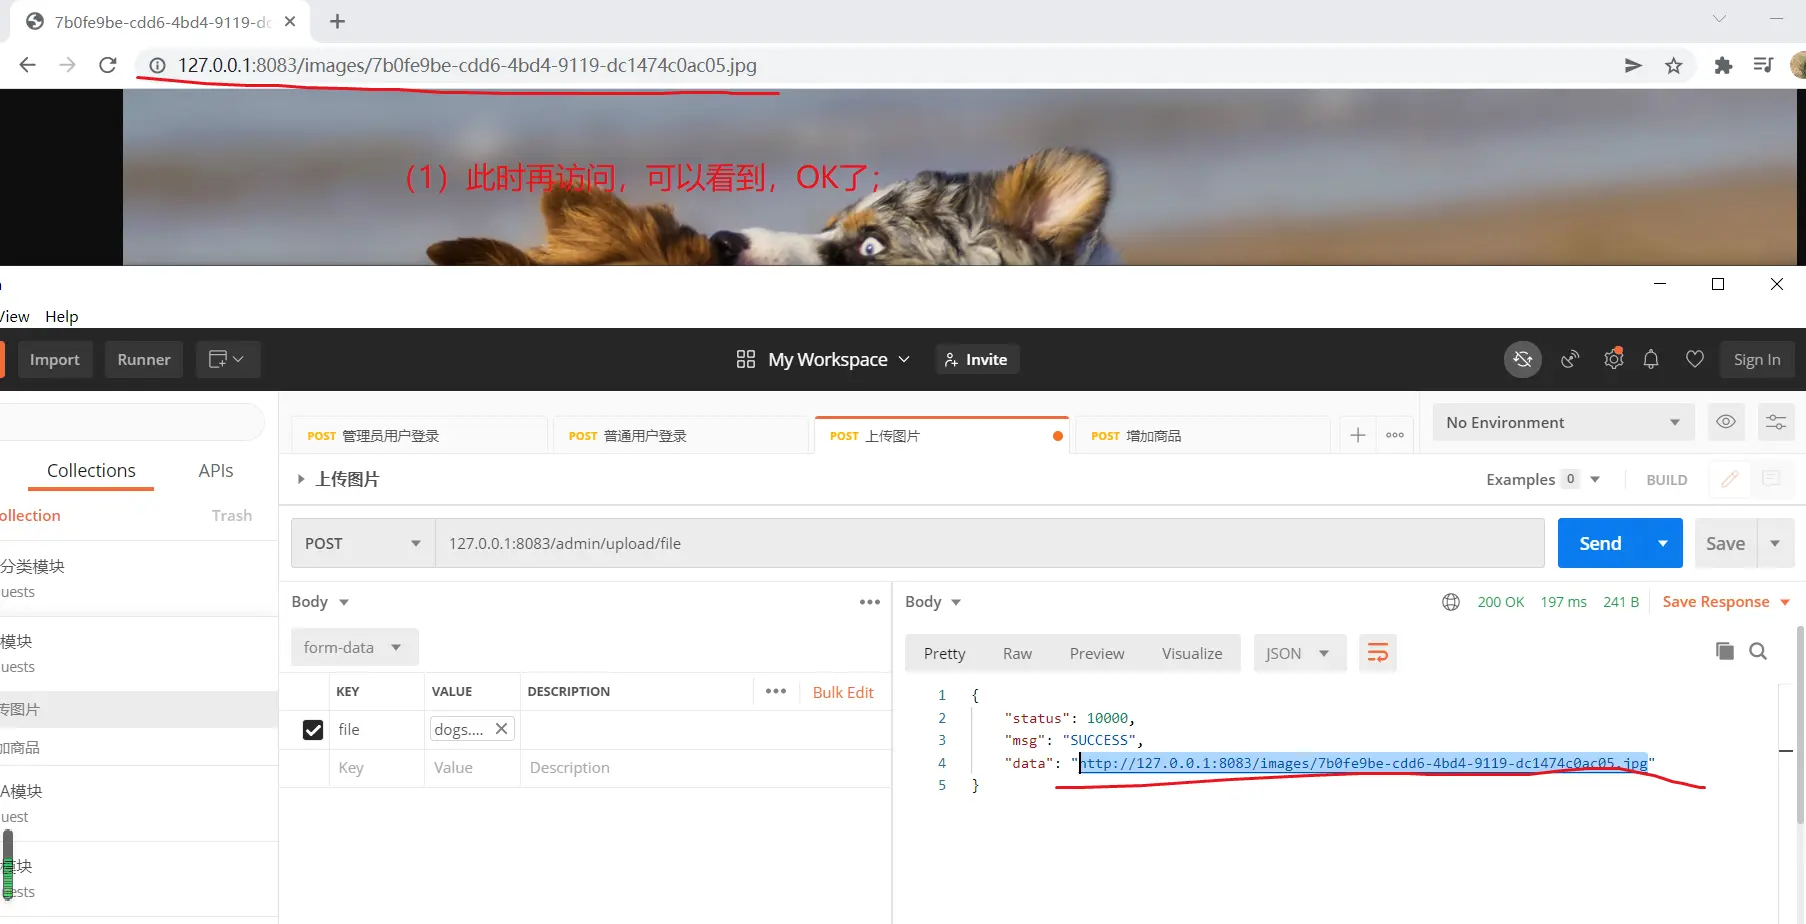Expand the 上传图片 request description triangle
This screenshot has width=1806, height=924.
(300, 479)
